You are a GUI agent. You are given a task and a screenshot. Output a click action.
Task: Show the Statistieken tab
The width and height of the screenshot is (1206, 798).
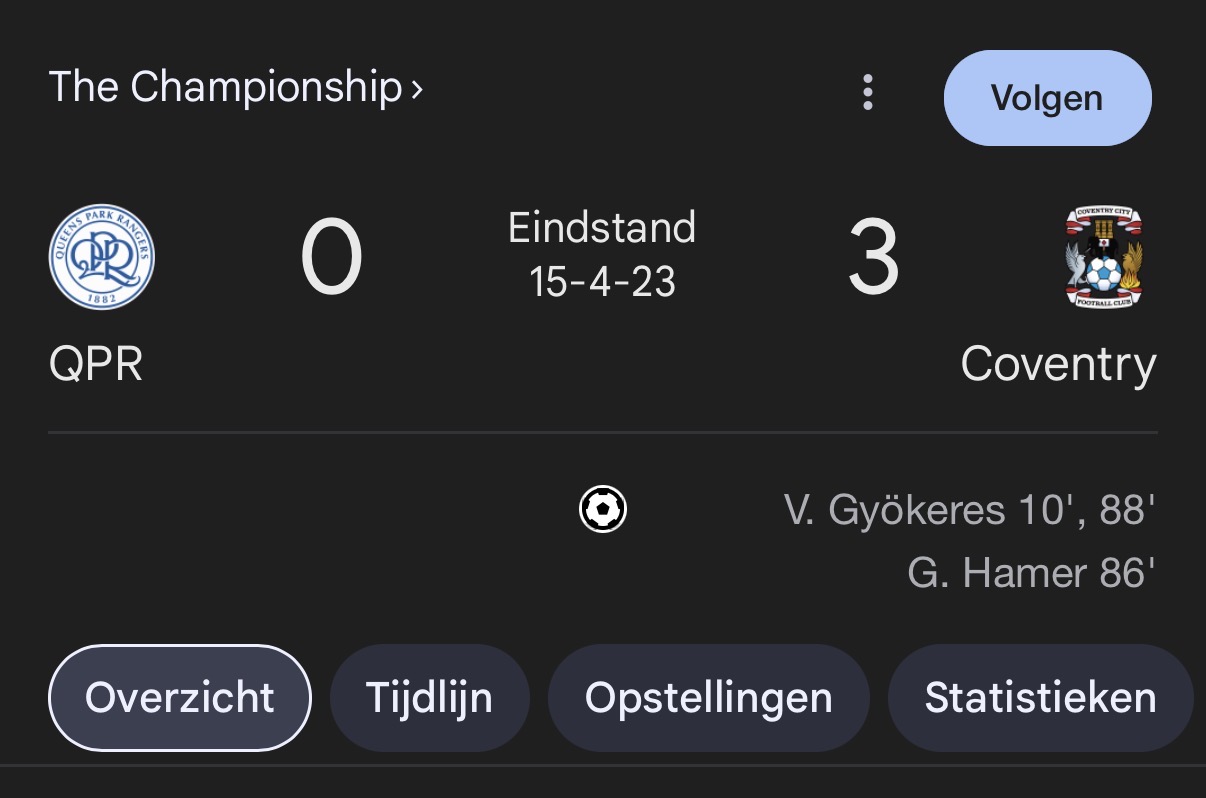(1041, 697)
